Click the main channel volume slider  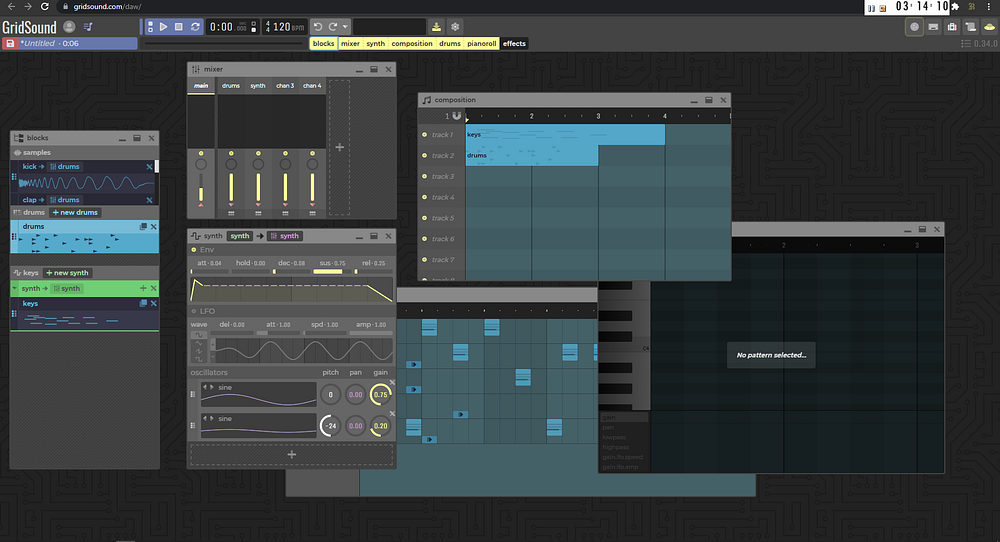pyautogui.click(x=201, y=190)
